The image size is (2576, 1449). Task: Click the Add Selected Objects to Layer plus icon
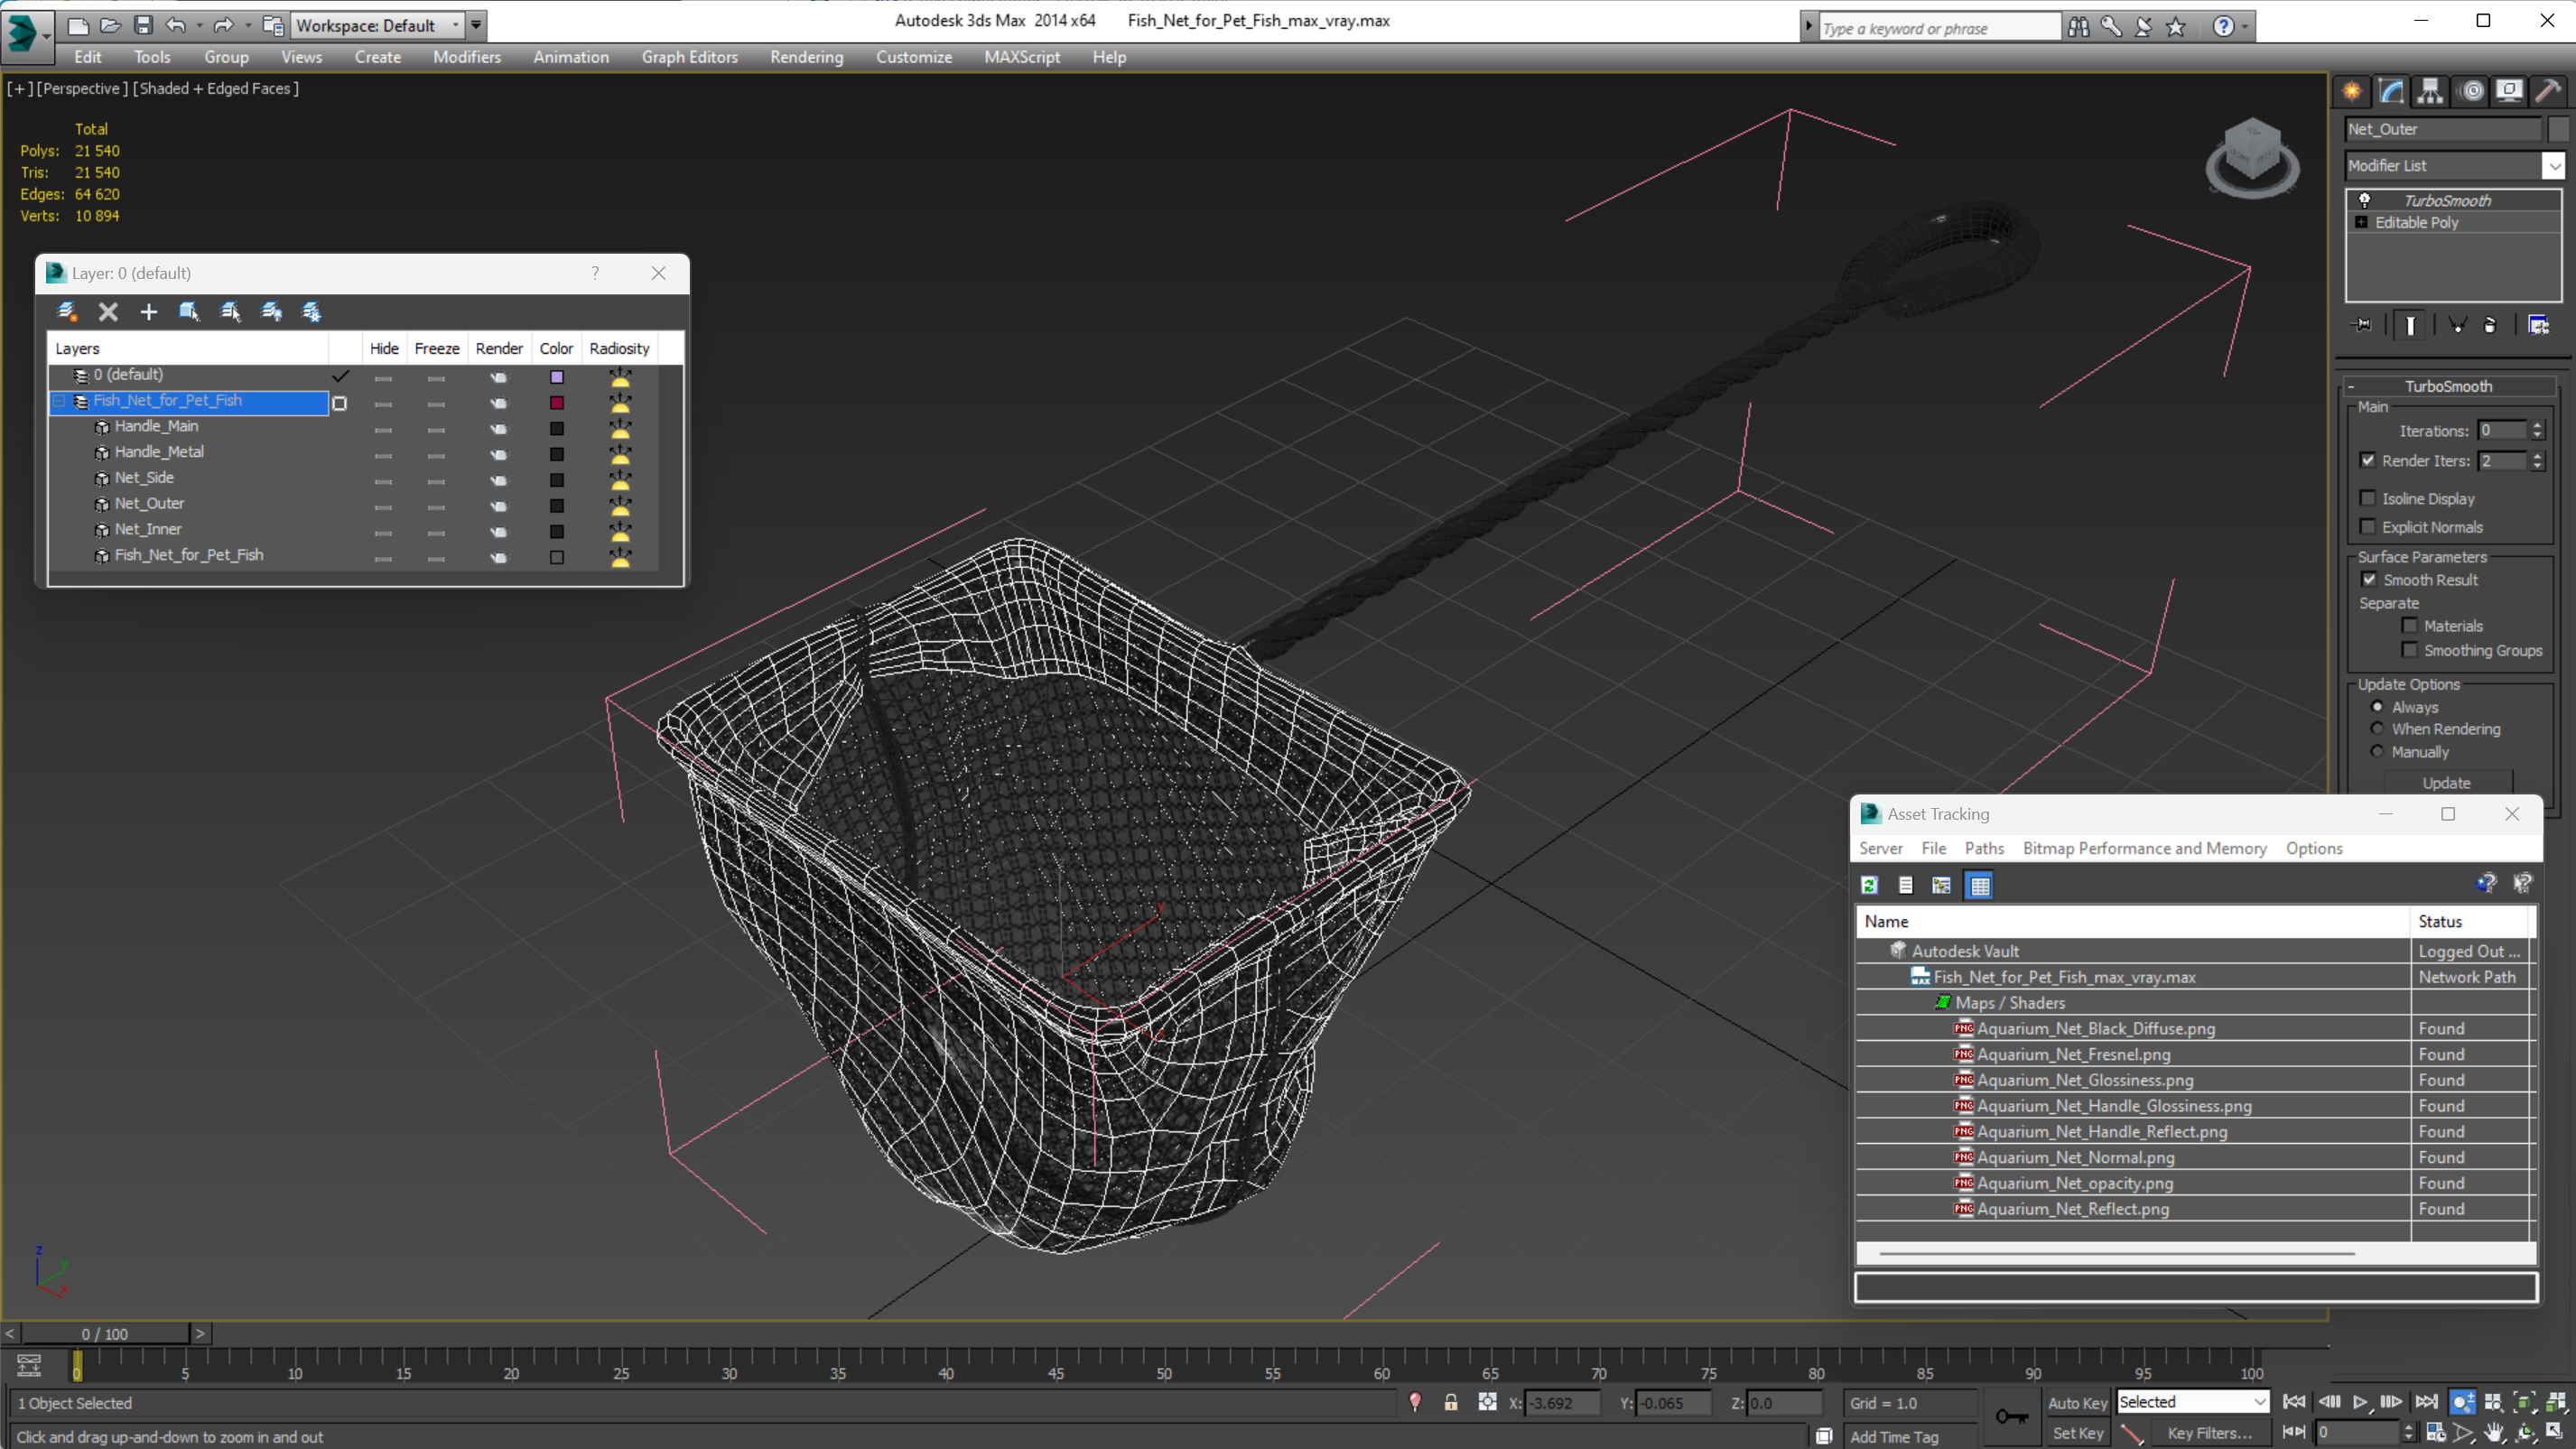coord(148,313)
